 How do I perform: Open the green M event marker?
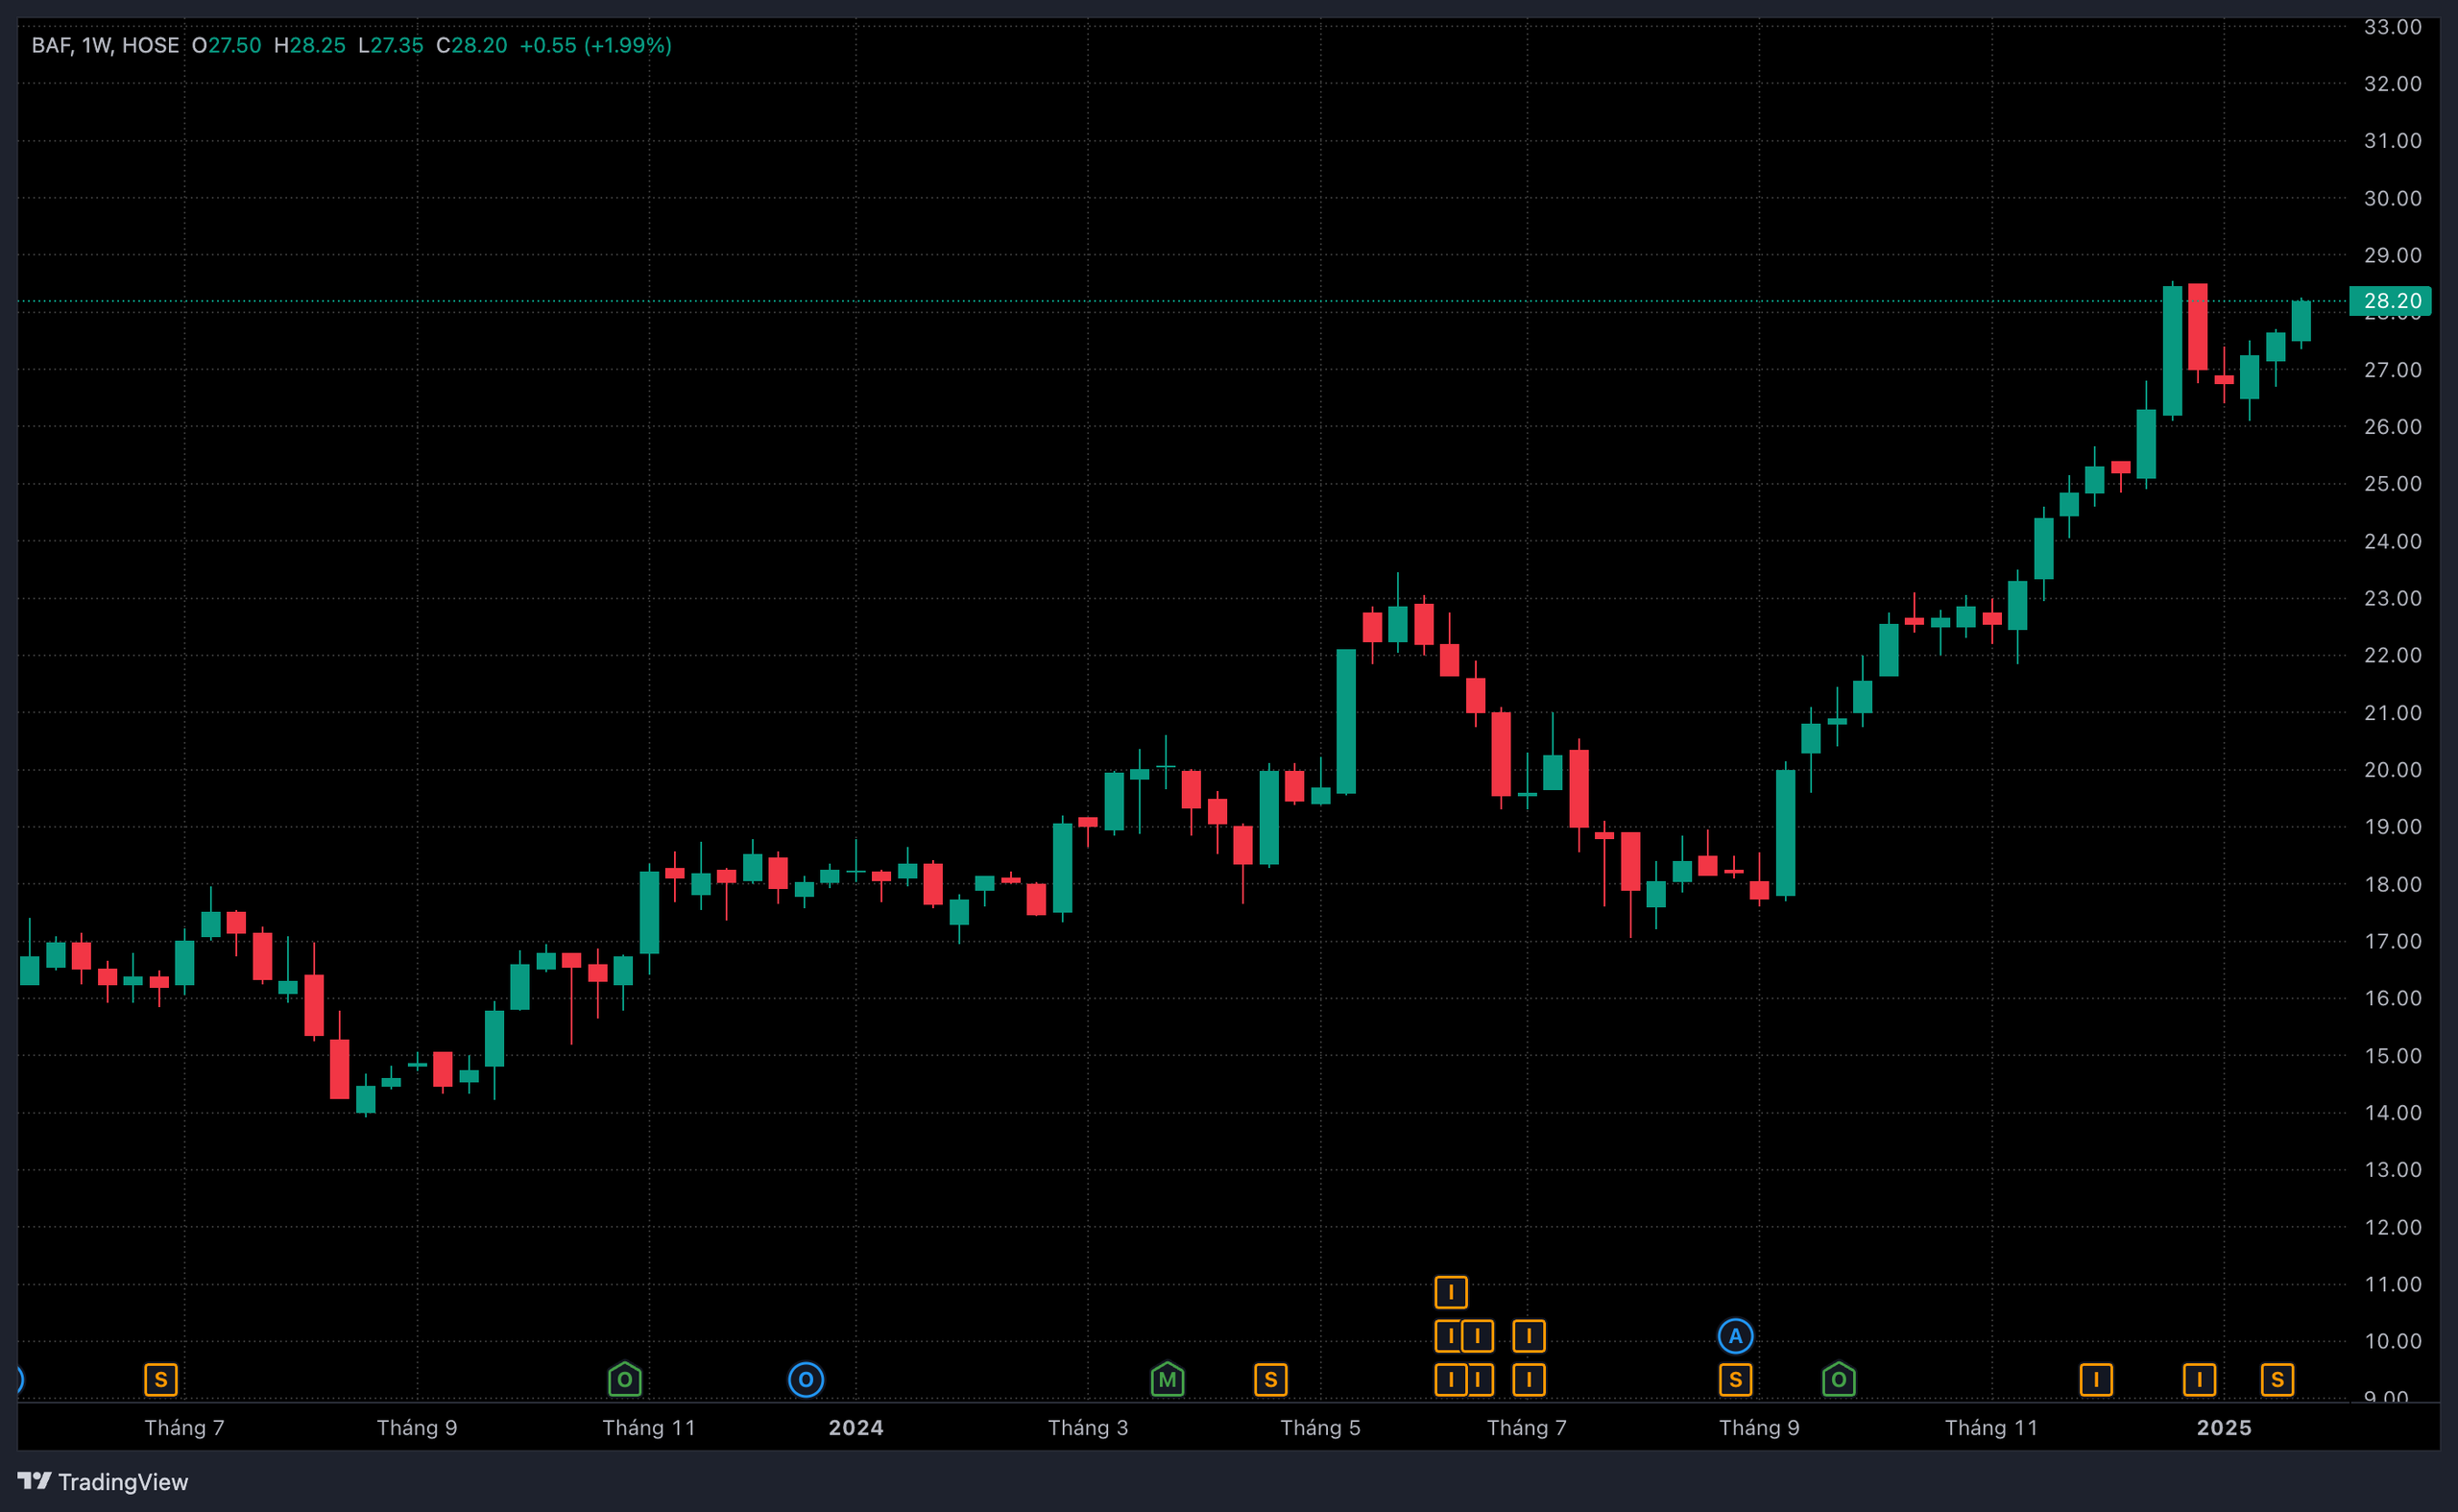(1167, 1379)
